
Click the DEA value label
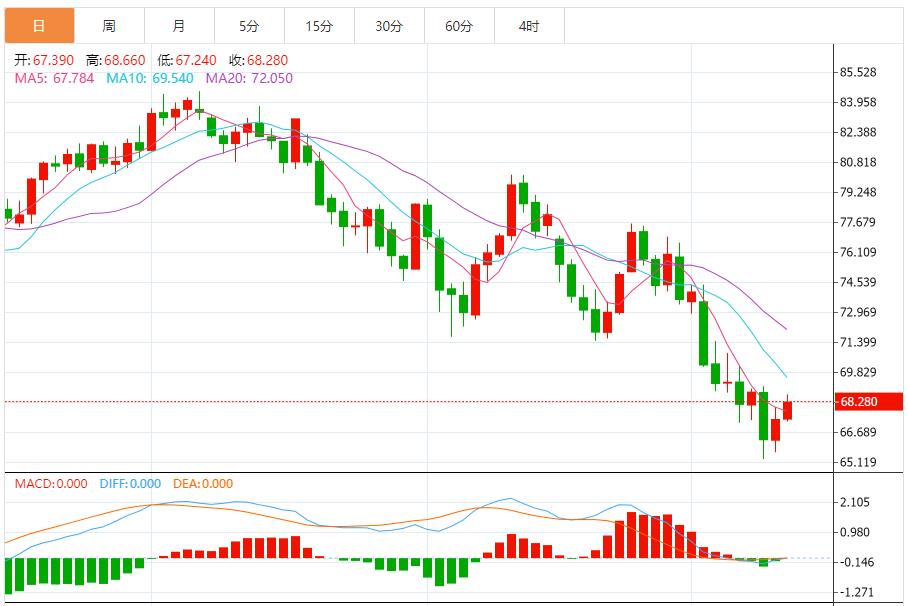pyautogui.click(x=203, y=484)
